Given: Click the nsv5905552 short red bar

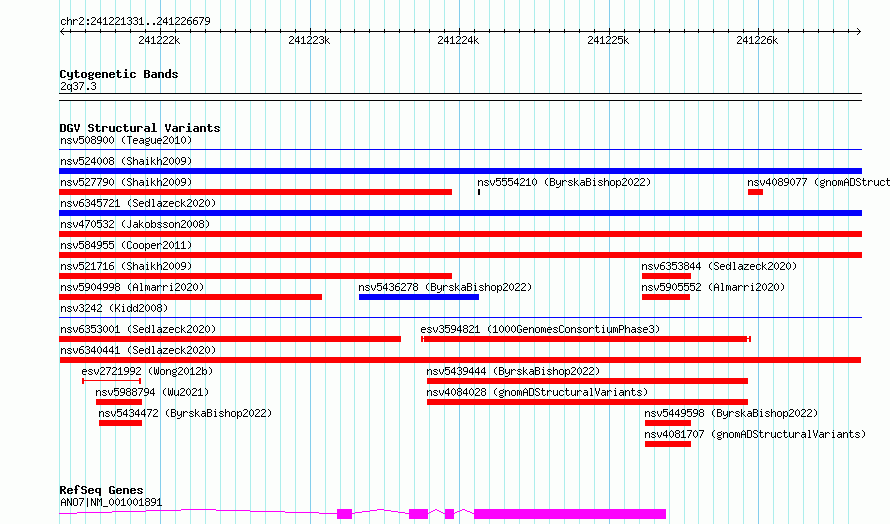Looking at the screenshot, I should coord(666,297).
